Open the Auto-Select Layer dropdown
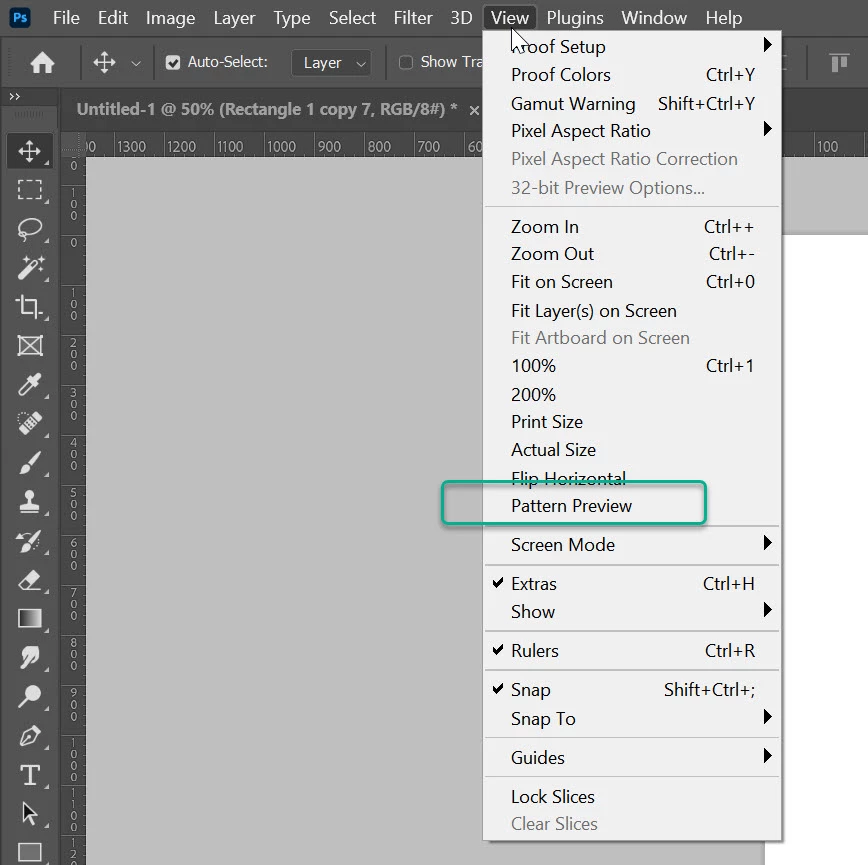The height and width of the screenshot is (865, 868). tap(331, 63)
